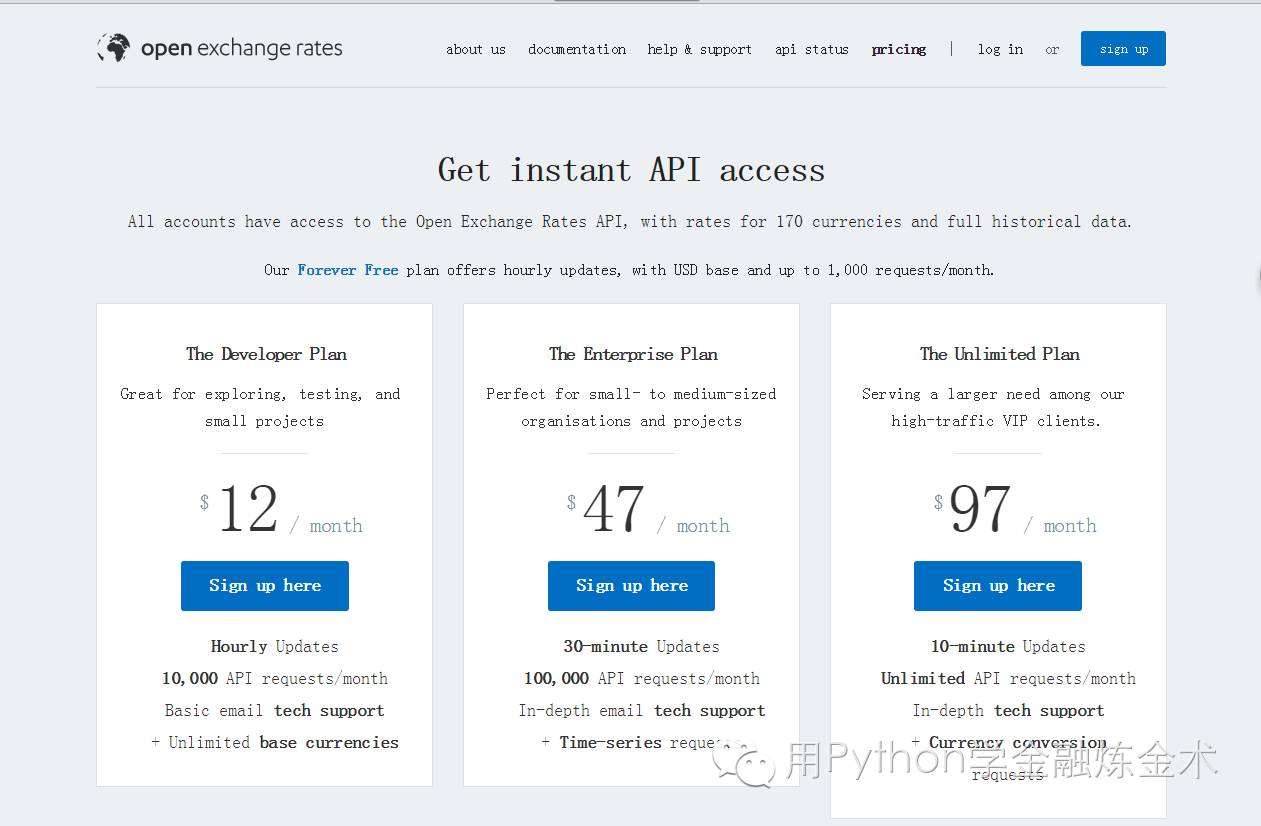Click 'Basic email tech support' text
This screenshot has height=826, width=1261.
pyautogui.click(x=275, y=711)
